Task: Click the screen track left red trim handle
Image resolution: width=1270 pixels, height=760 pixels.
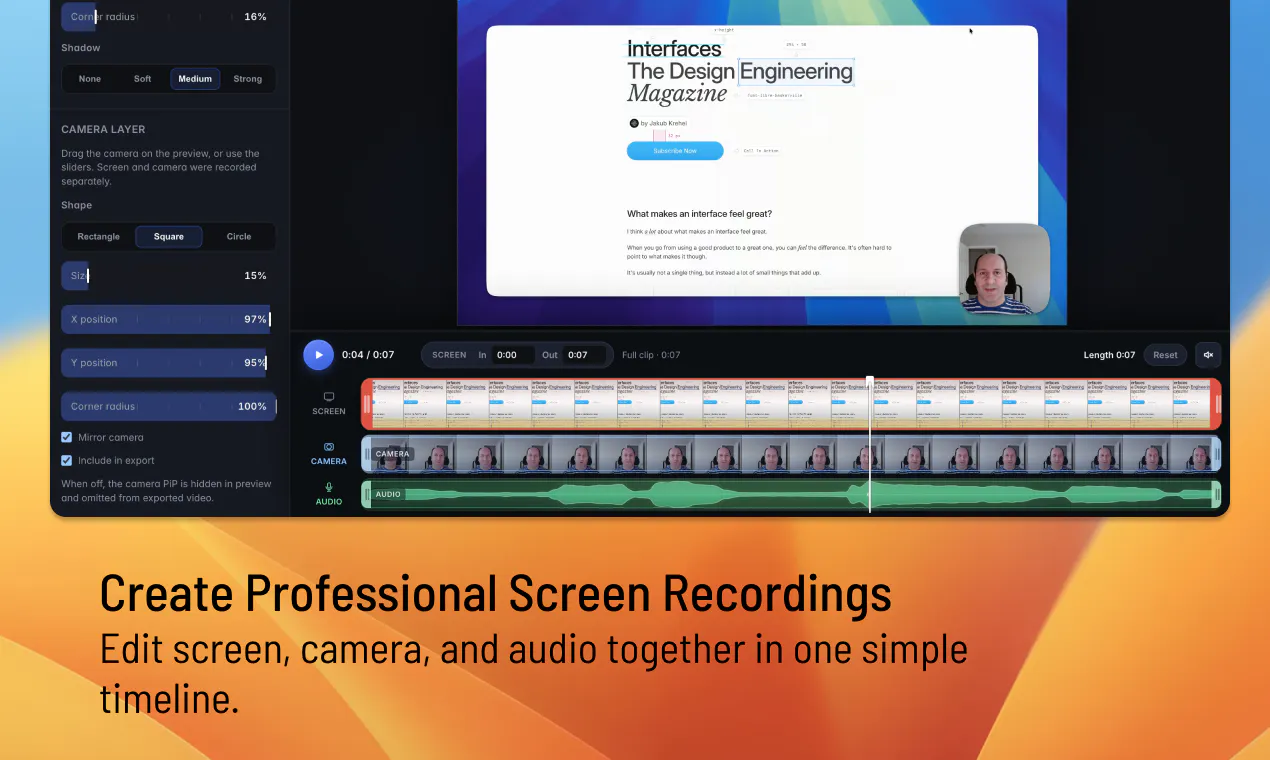Action: point(367,404)
